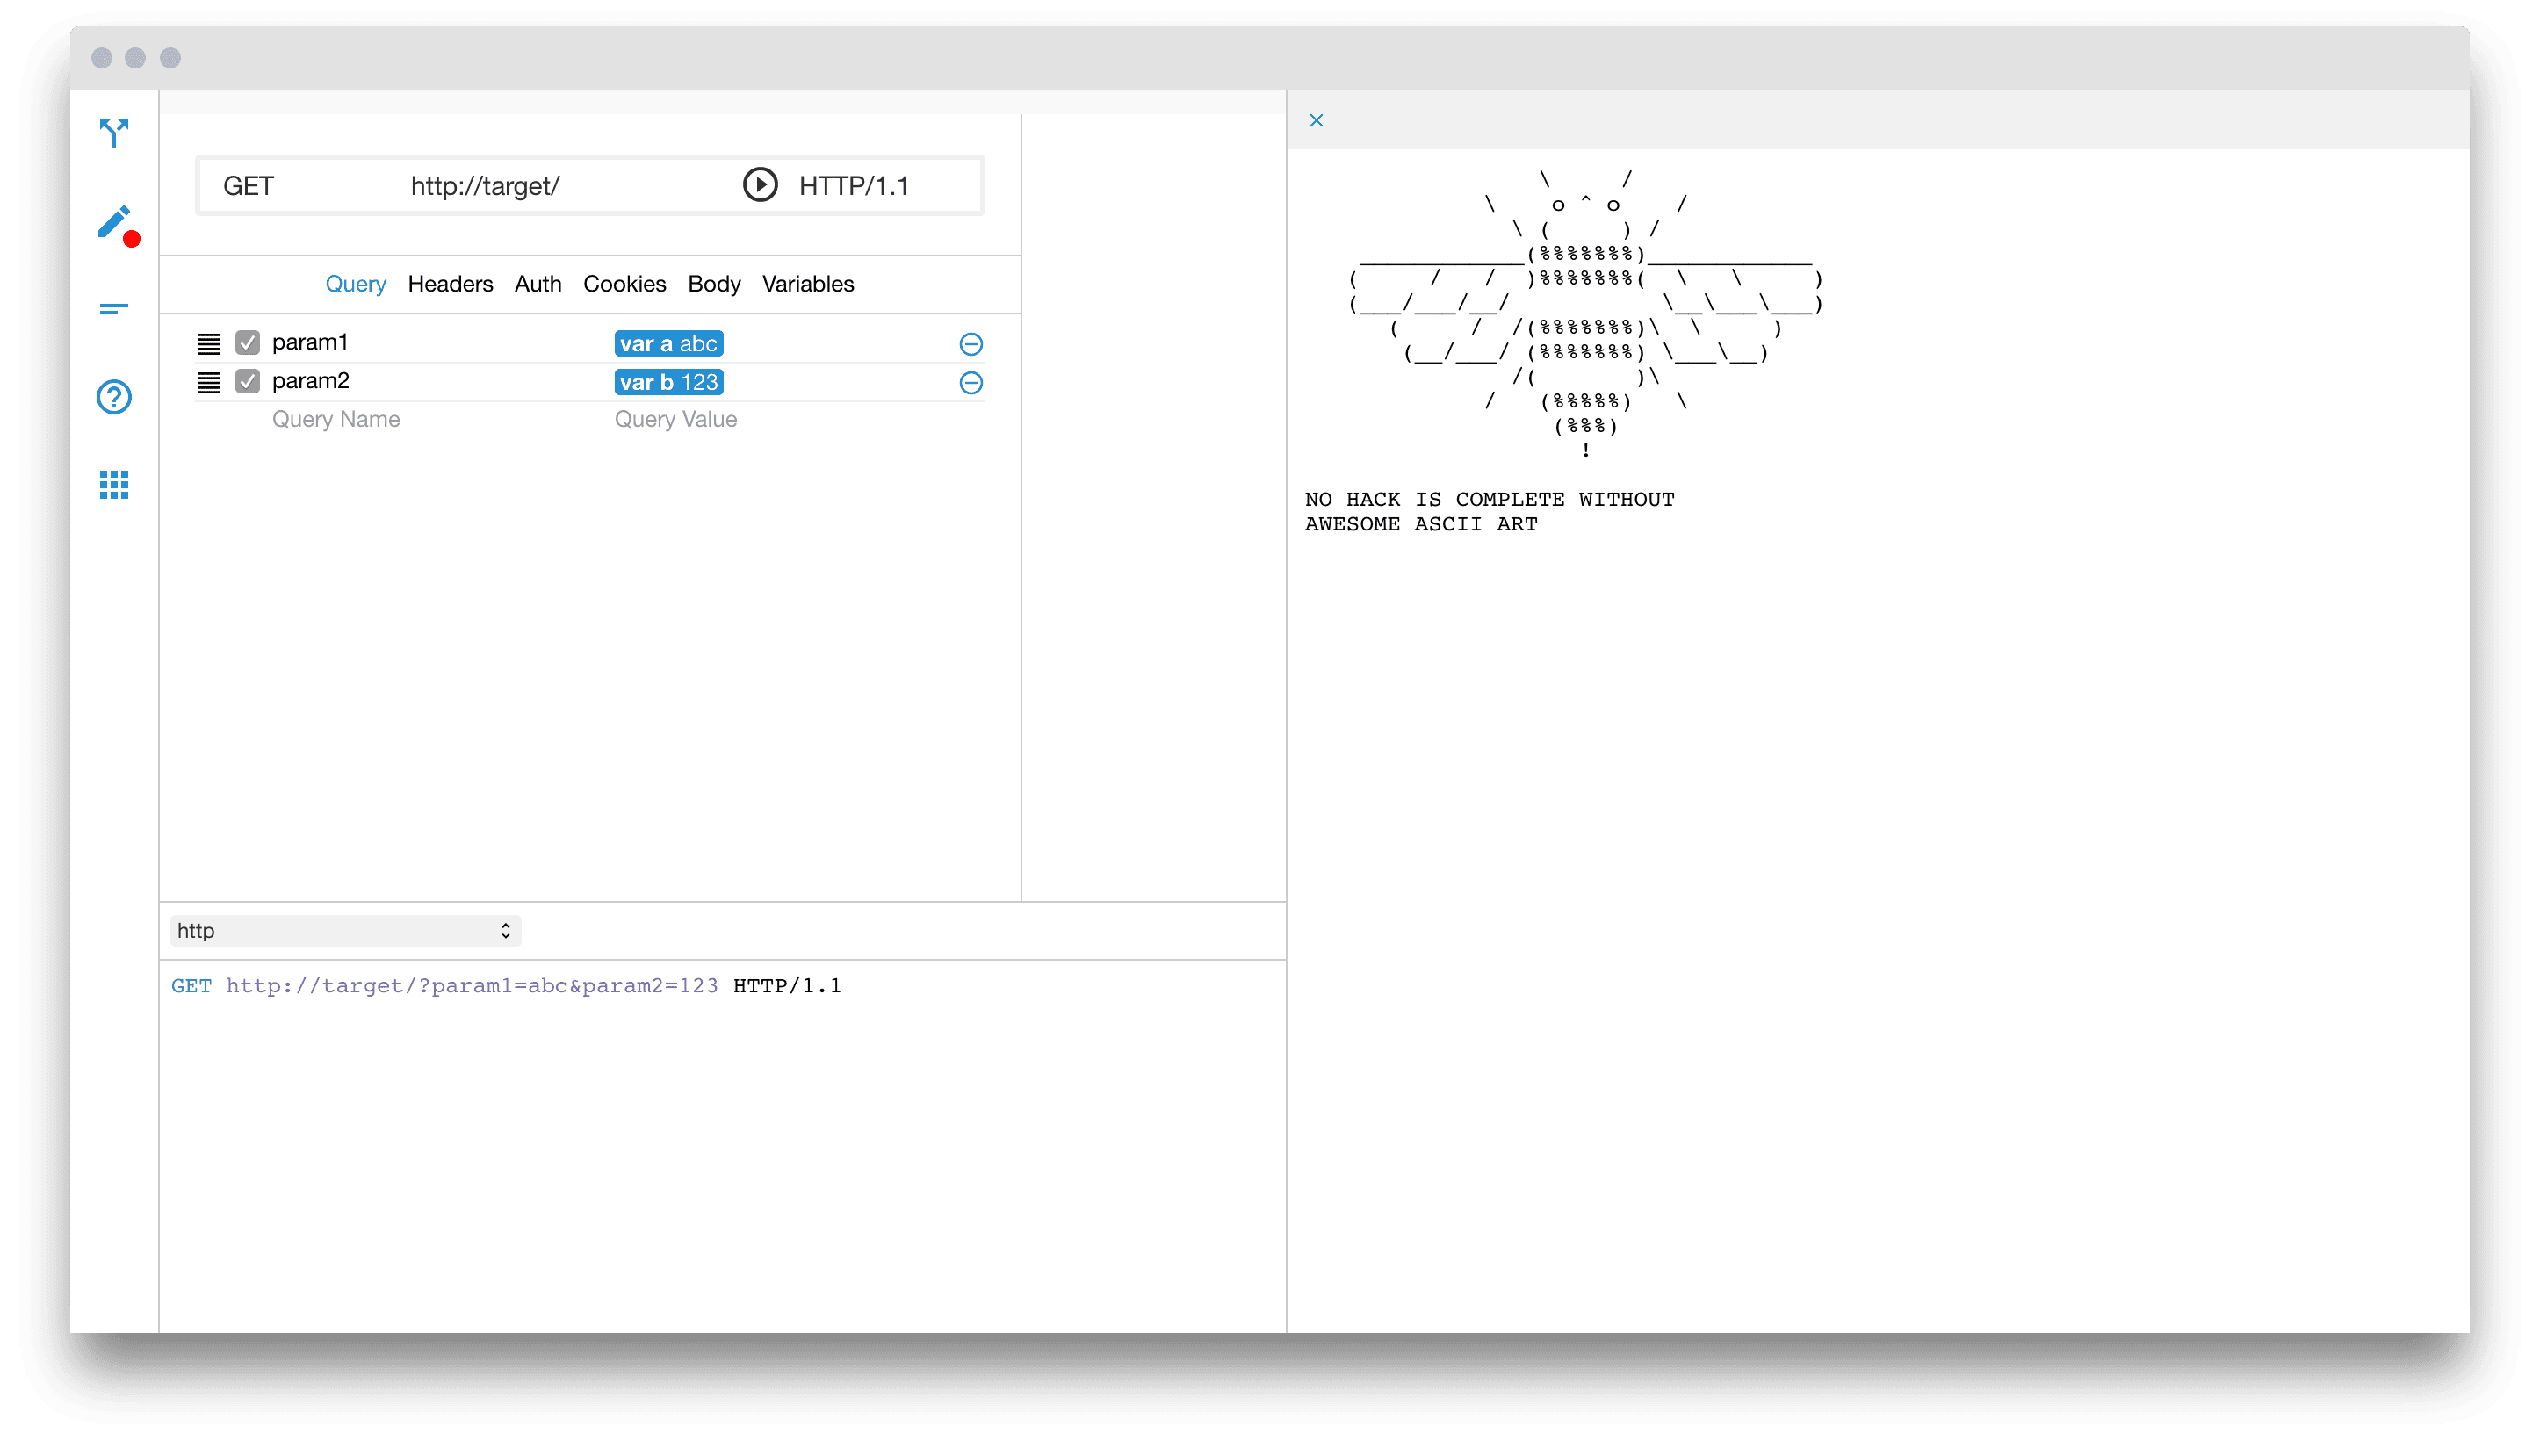Uncheck the param2 checkbox
The image size is (2540, 1456).
(x=247, y=382)
